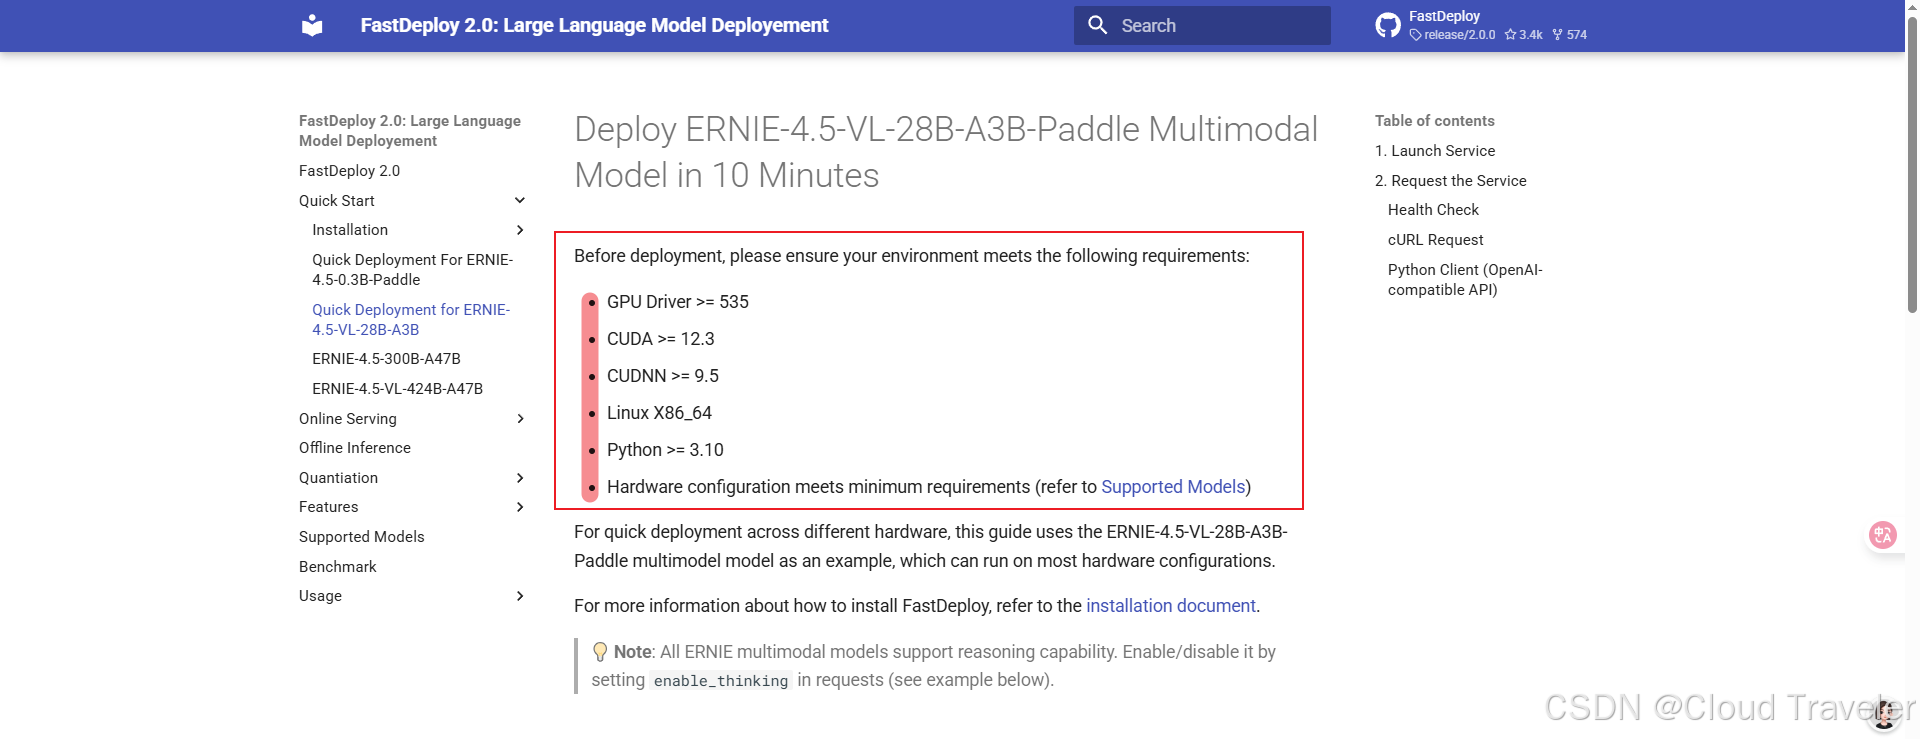Click the search magnifier icon
Image resolution: width=1920 pixels, height=739 pixels.
tap(1097, 25)
